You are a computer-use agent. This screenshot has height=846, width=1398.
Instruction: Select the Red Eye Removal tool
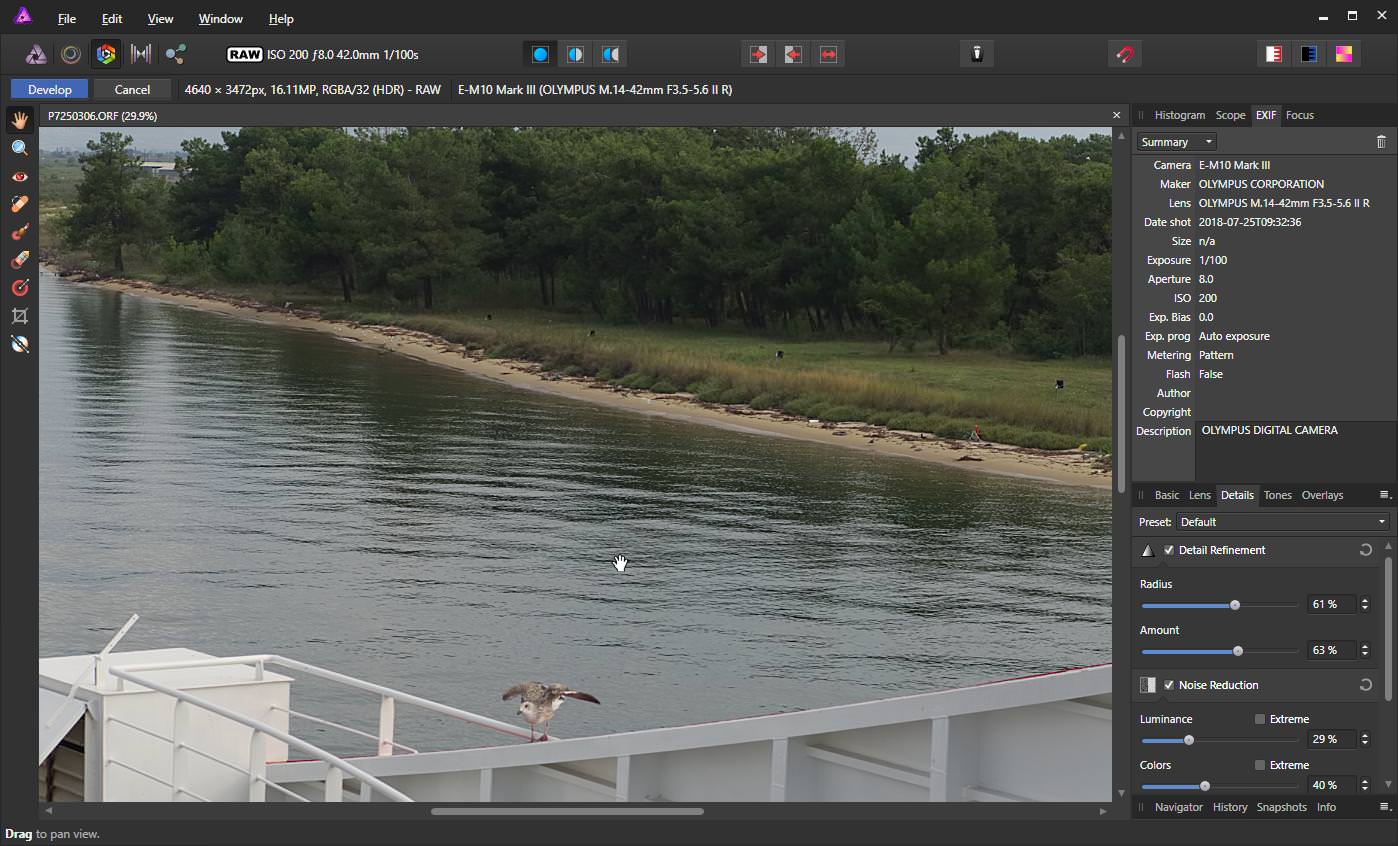coord(19,176)
